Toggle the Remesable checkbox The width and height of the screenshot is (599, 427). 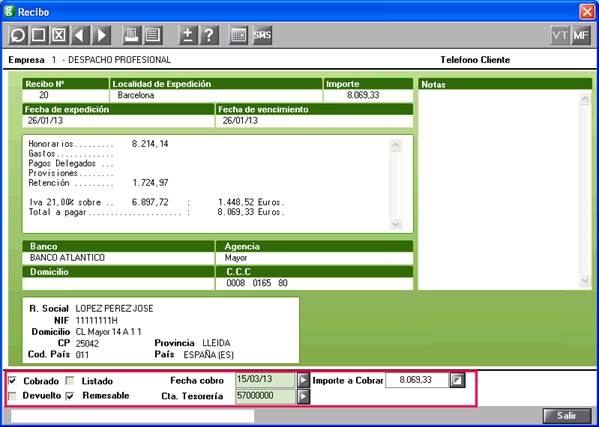(x=70, y=396)
